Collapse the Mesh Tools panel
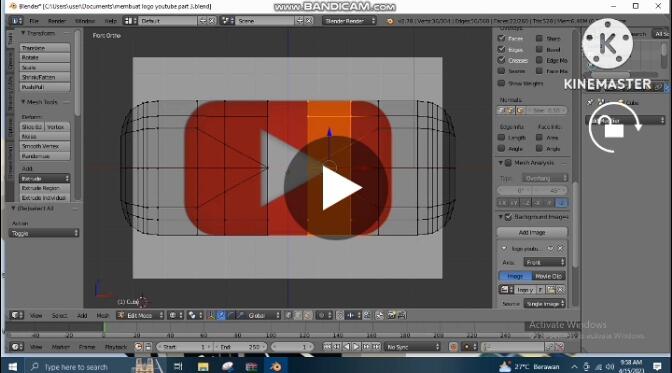 pos(23,102)
